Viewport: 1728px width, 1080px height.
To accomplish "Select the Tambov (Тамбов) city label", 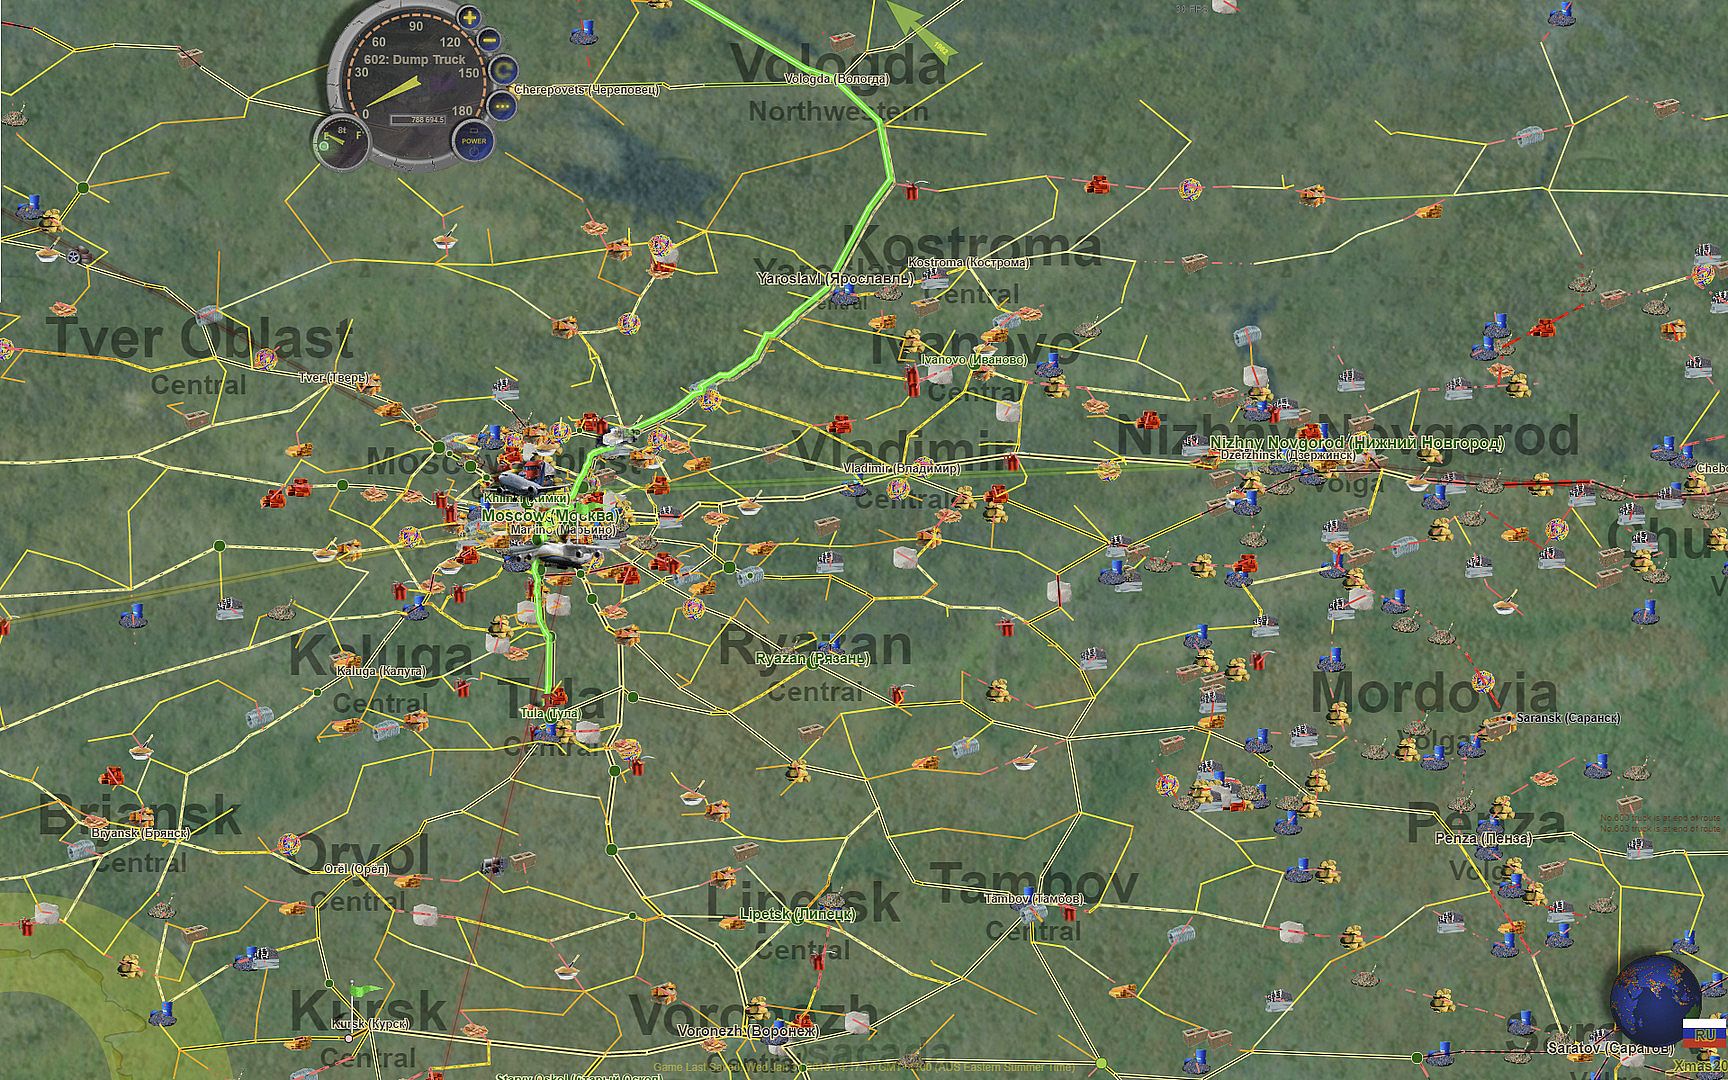I will tap(1033, 899).
